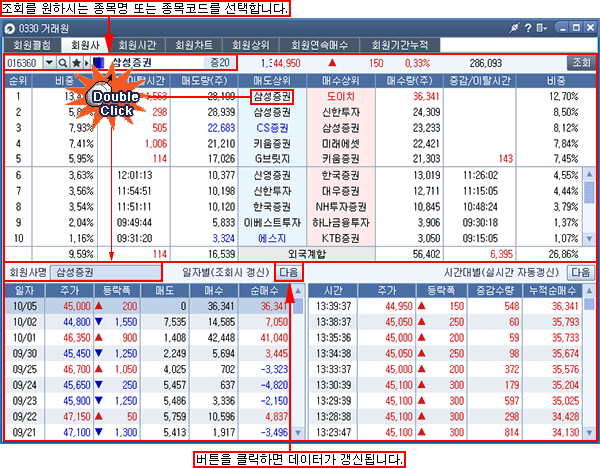Select the 회원사 tab
This screenshot has width=600, height=468.
coord(85,45)
